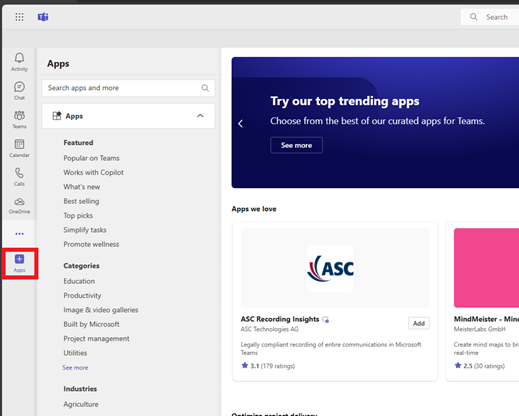Go to Teams in the sidebar
519x416 pixels.
pos(19,119)
